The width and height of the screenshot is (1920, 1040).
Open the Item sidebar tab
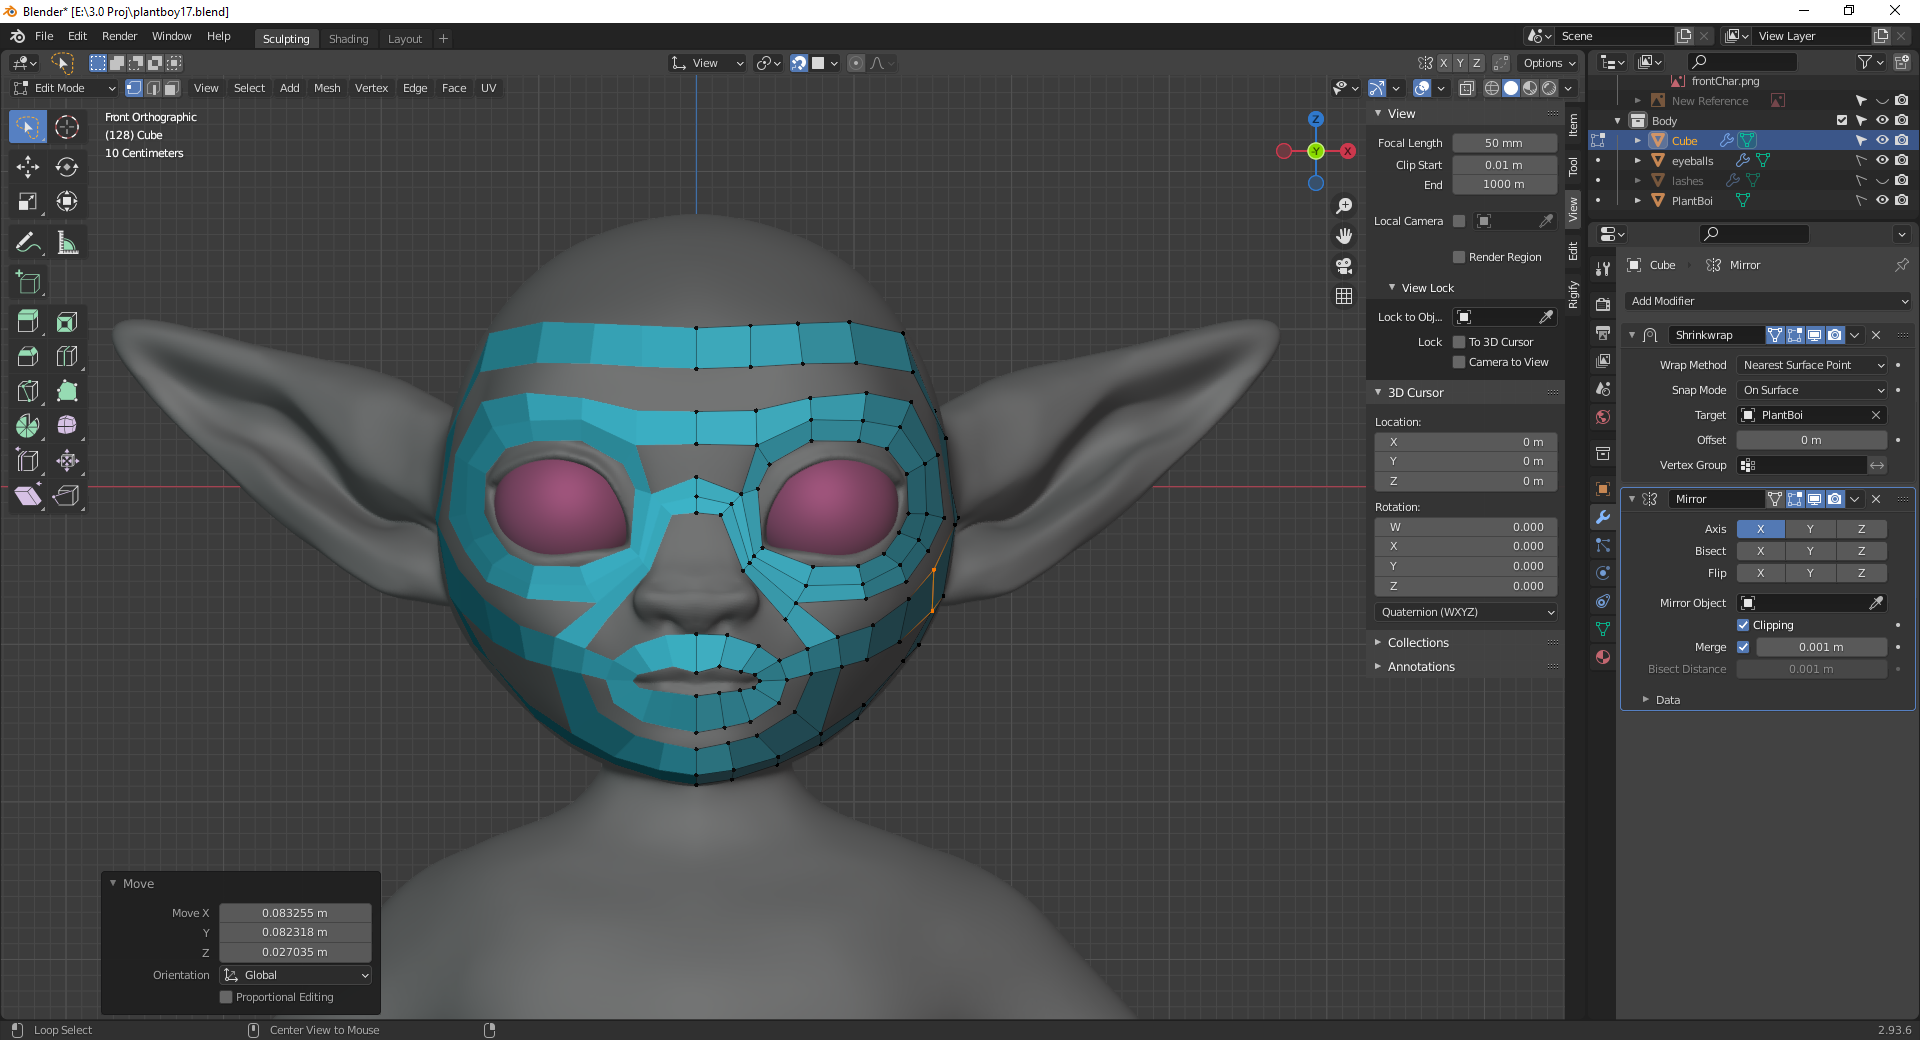[x=1573, y=125]
